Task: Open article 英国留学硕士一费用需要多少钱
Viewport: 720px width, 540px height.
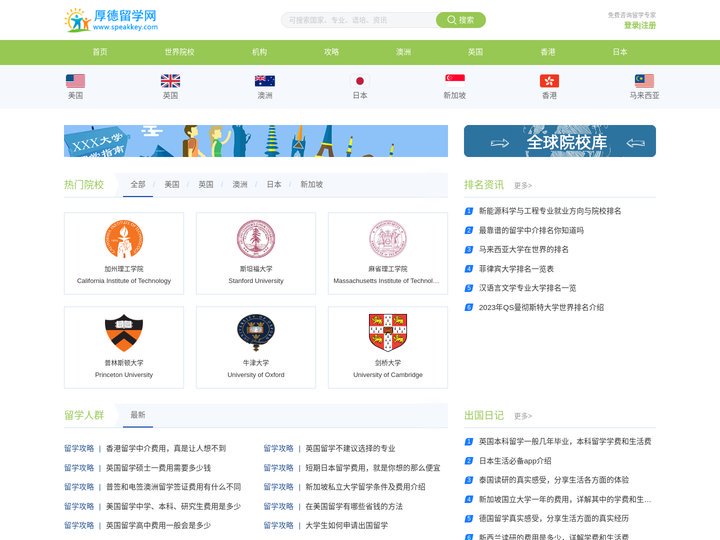Action: point(158,468)
